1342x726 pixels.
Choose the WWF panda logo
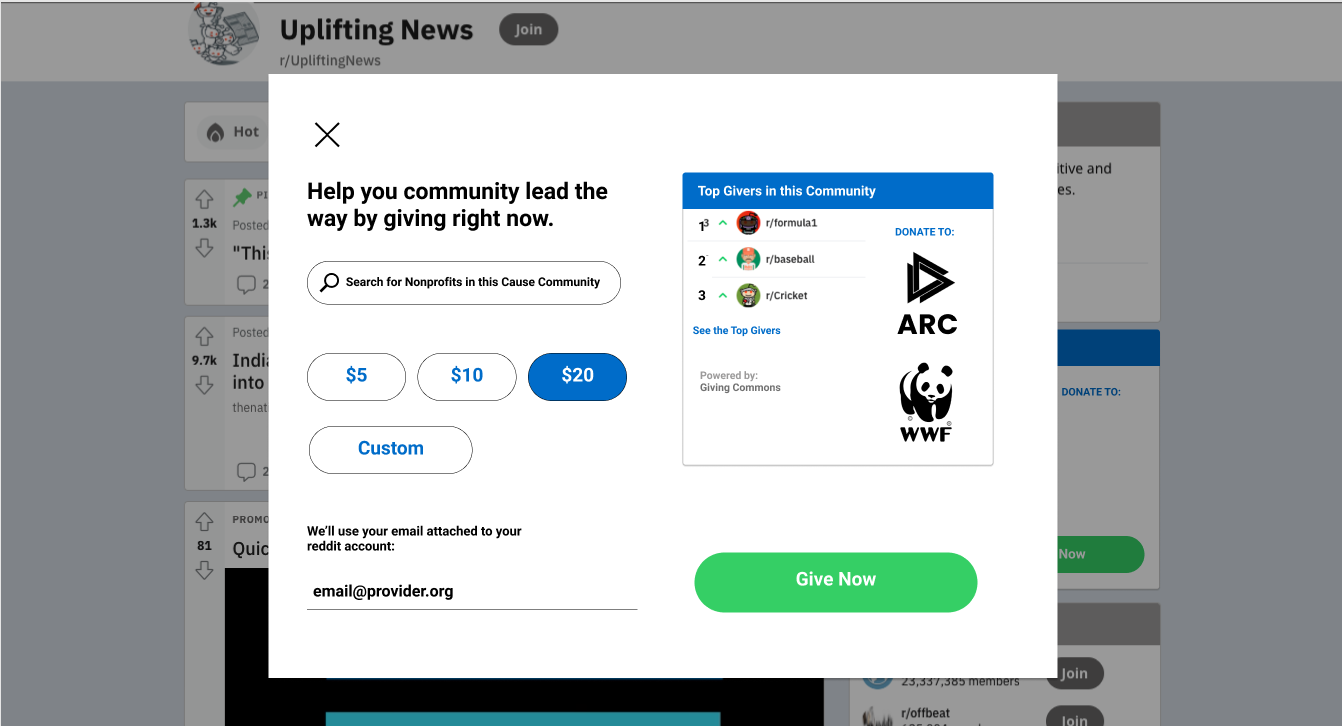click(x=926, y=402)
